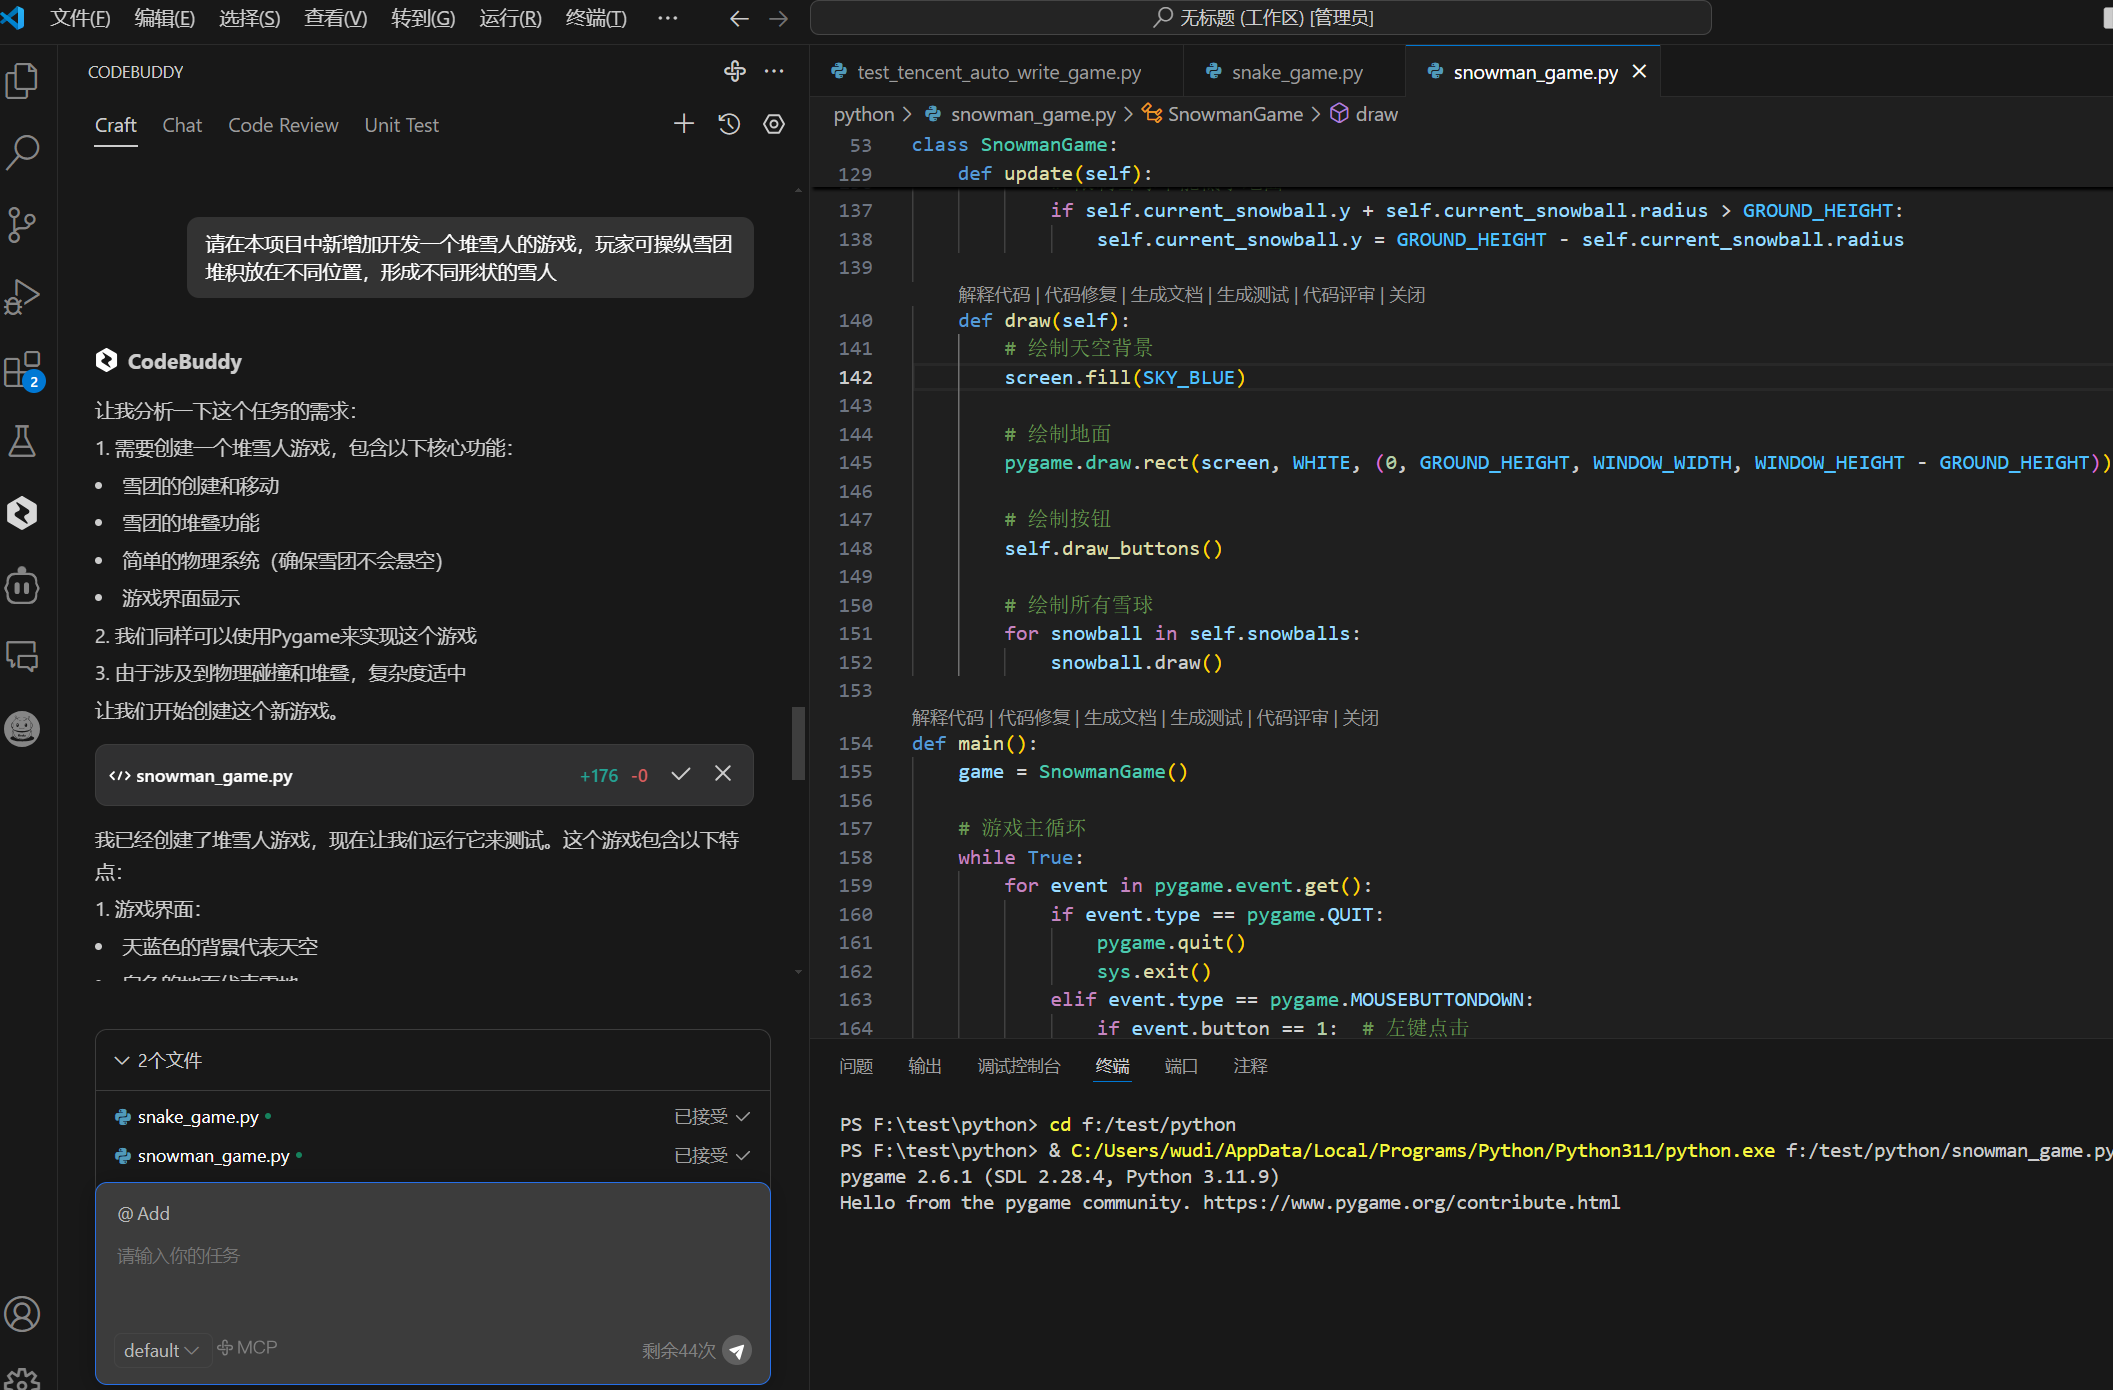The width and height of the screenshot is (2113, 1390).
Task: Click 解释代码 code lens above draw
Action: [x=993, y=294]
